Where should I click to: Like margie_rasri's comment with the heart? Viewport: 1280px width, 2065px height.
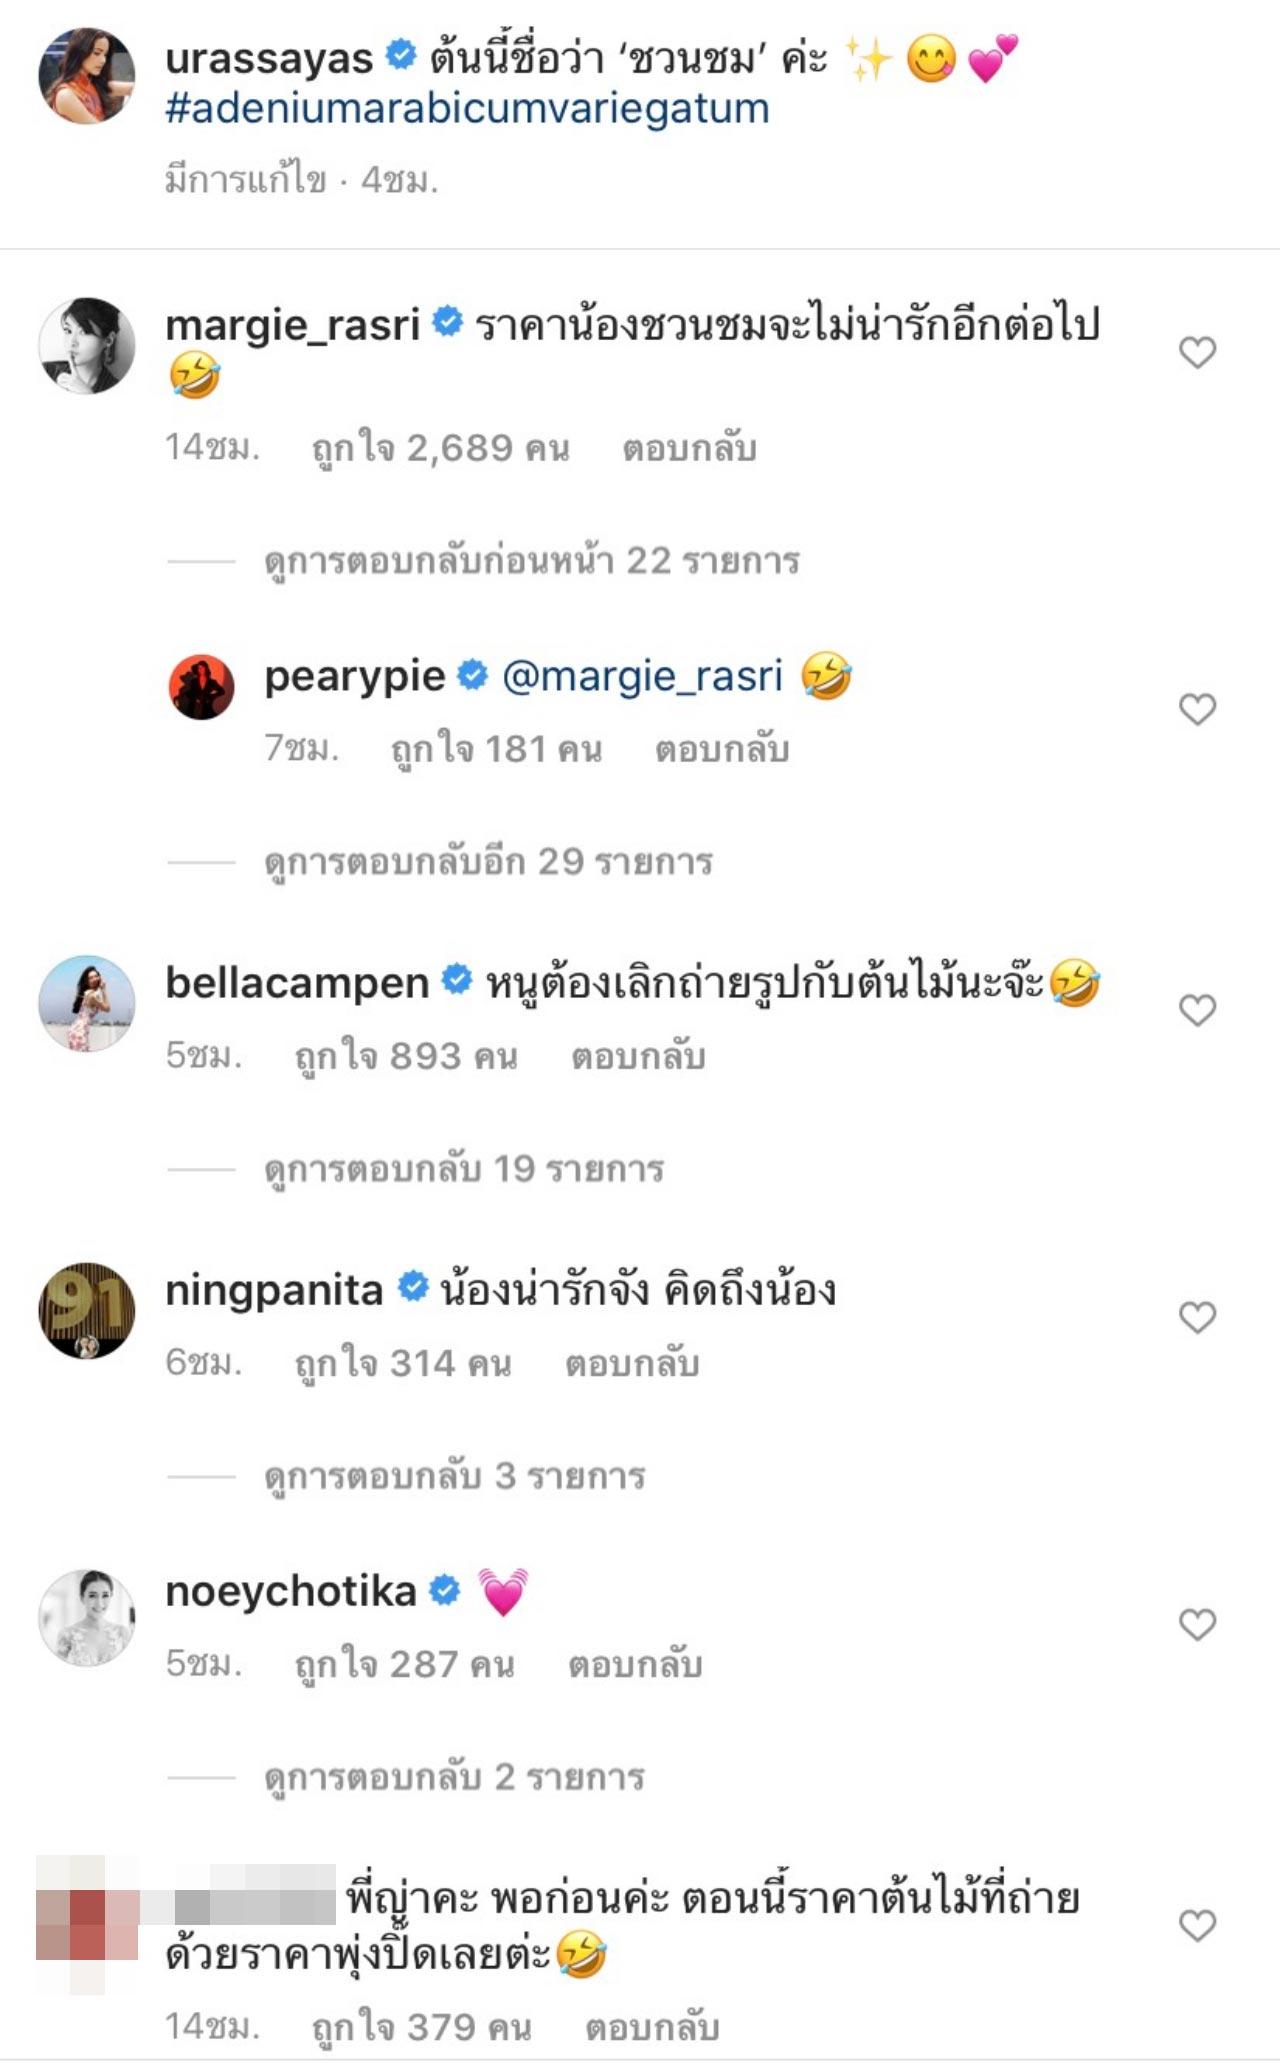pyautogui.click(x=1197, y=352)
